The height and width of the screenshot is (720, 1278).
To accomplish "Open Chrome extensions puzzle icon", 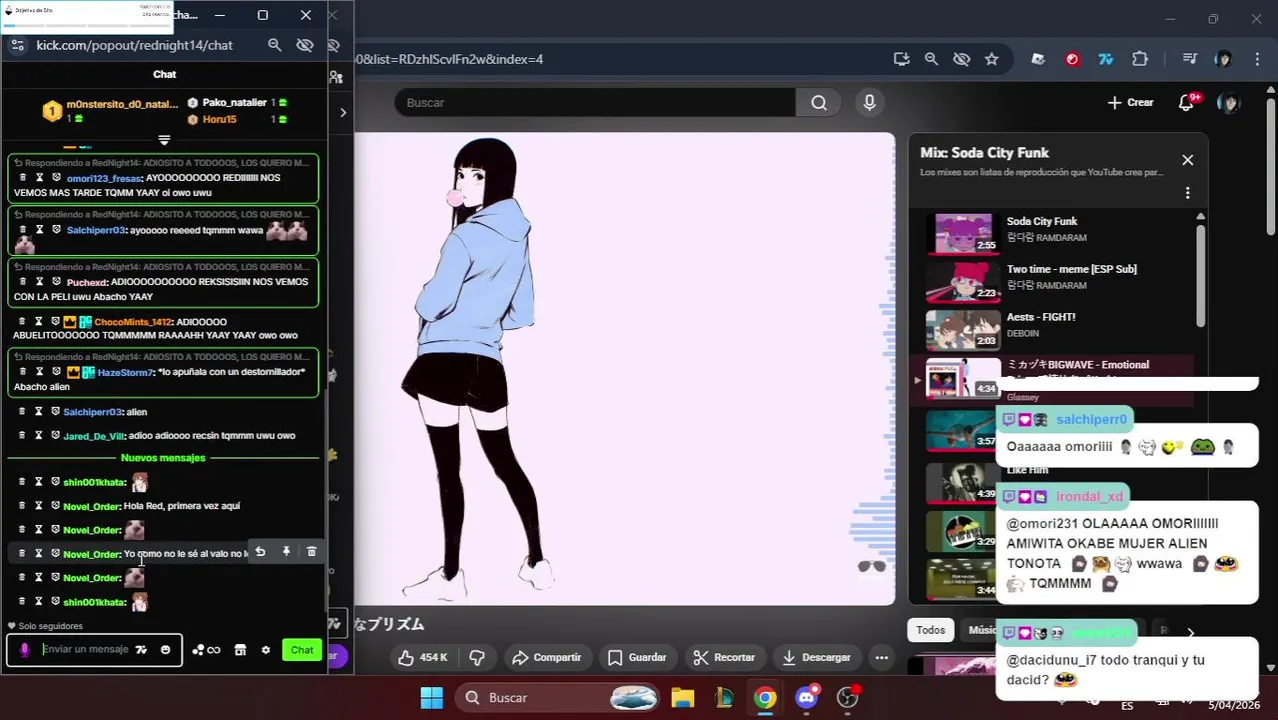I will (1139, 59).
